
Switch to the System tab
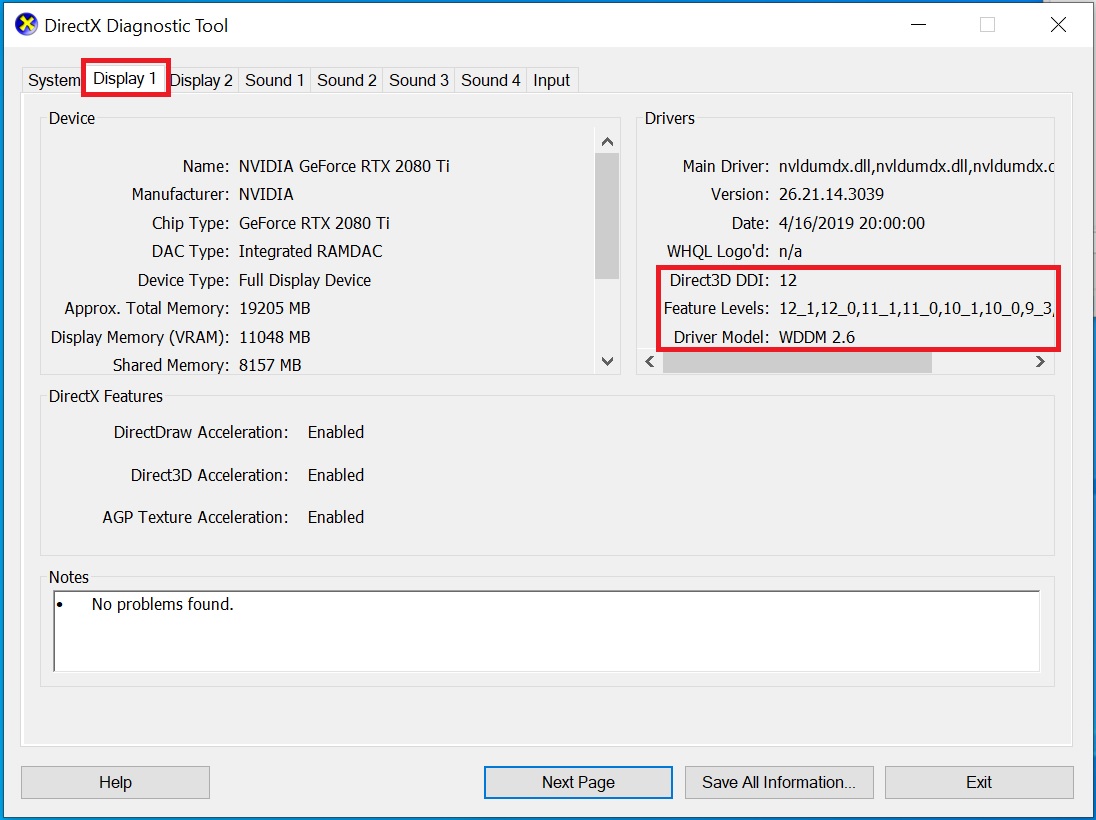point(53,80)
